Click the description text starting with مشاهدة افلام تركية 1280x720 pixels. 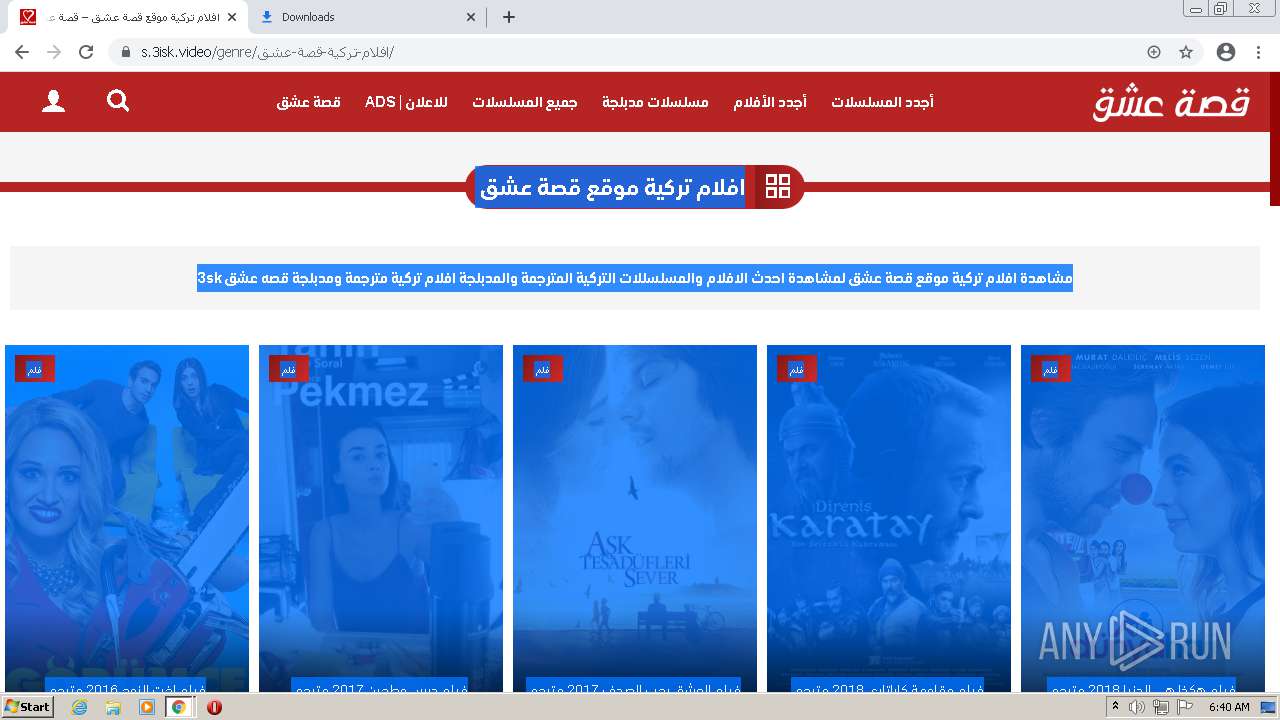pos(635,278)
